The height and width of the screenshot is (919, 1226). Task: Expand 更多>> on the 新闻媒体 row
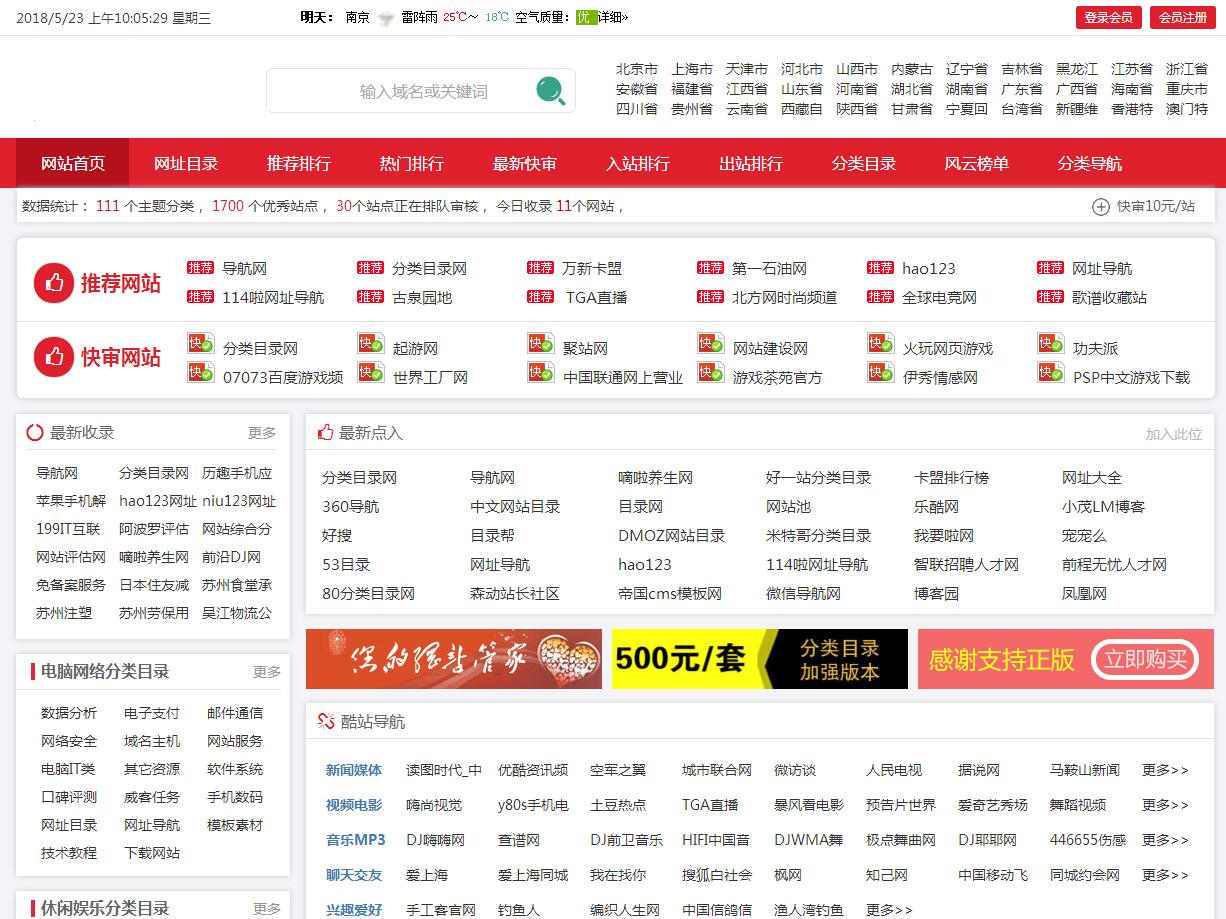1164,770
